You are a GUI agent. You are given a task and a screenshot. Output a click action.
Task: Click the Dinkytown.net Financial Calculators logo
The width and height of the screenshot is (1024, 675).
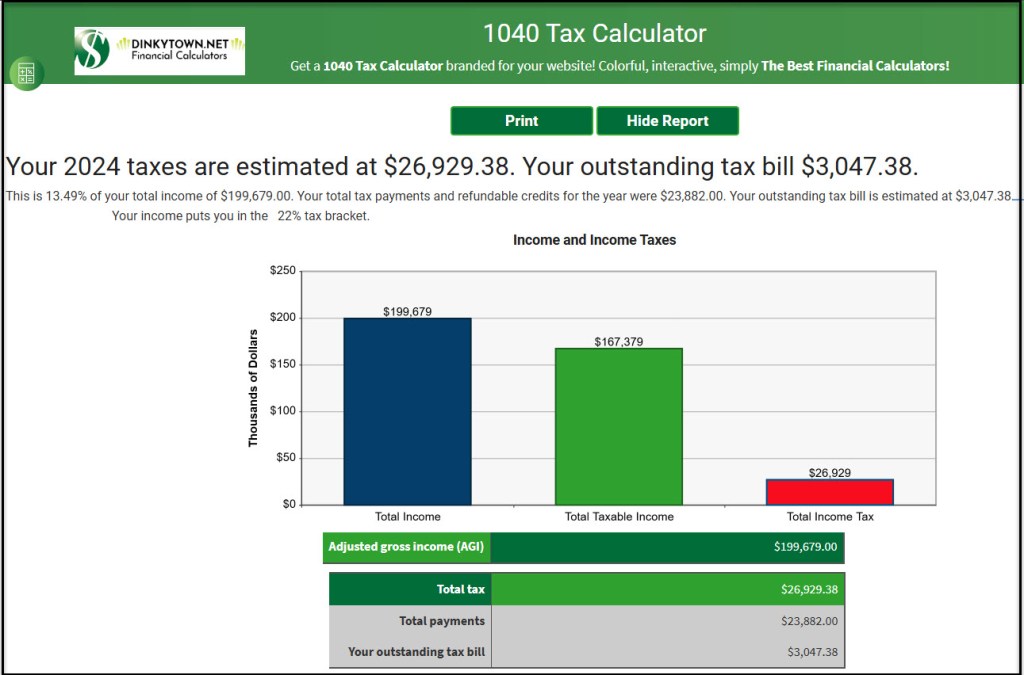pyautogui.click(x=160, y=50)
